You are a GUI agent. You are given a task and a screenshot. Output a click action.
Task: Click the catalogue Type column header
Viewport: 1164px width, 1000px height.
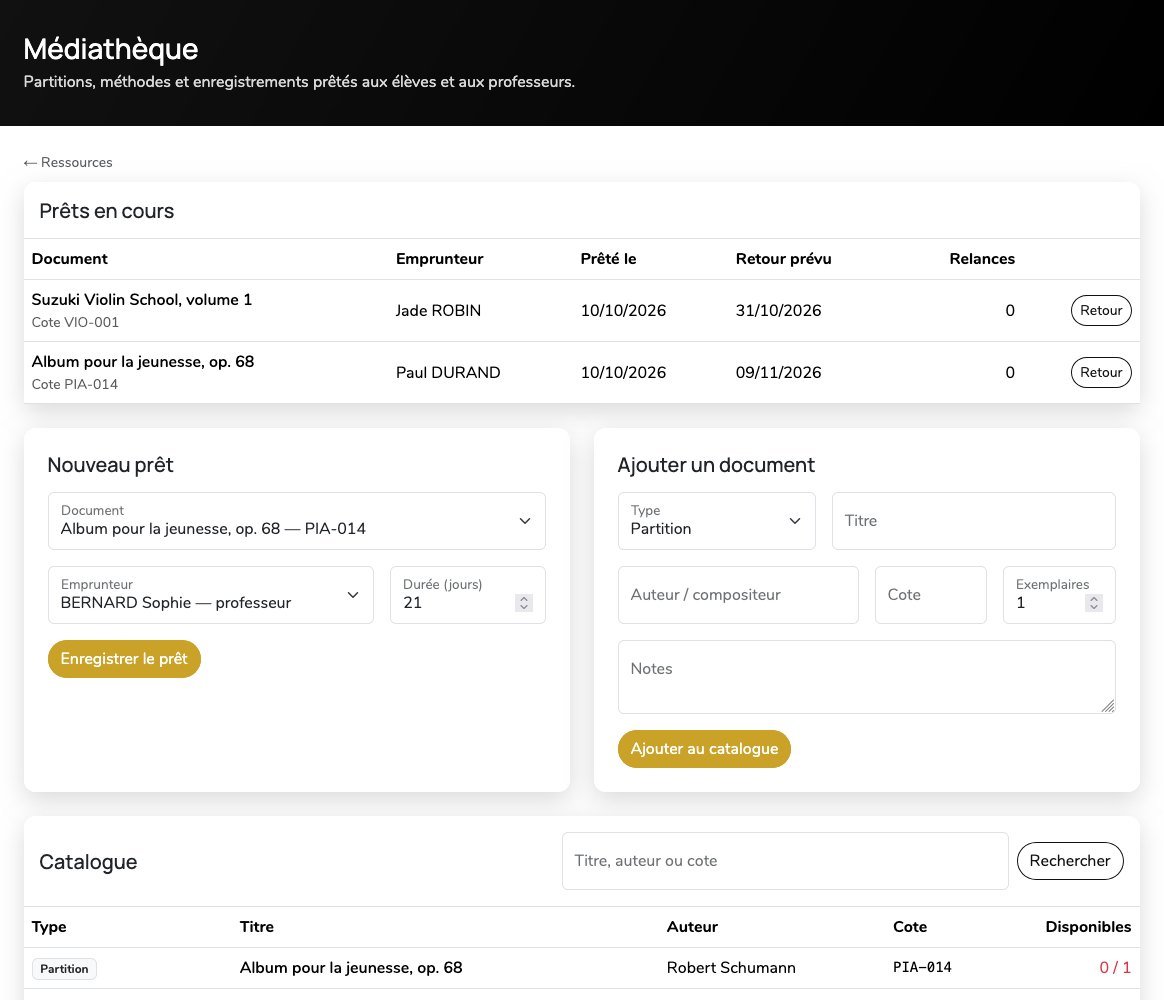49,927
